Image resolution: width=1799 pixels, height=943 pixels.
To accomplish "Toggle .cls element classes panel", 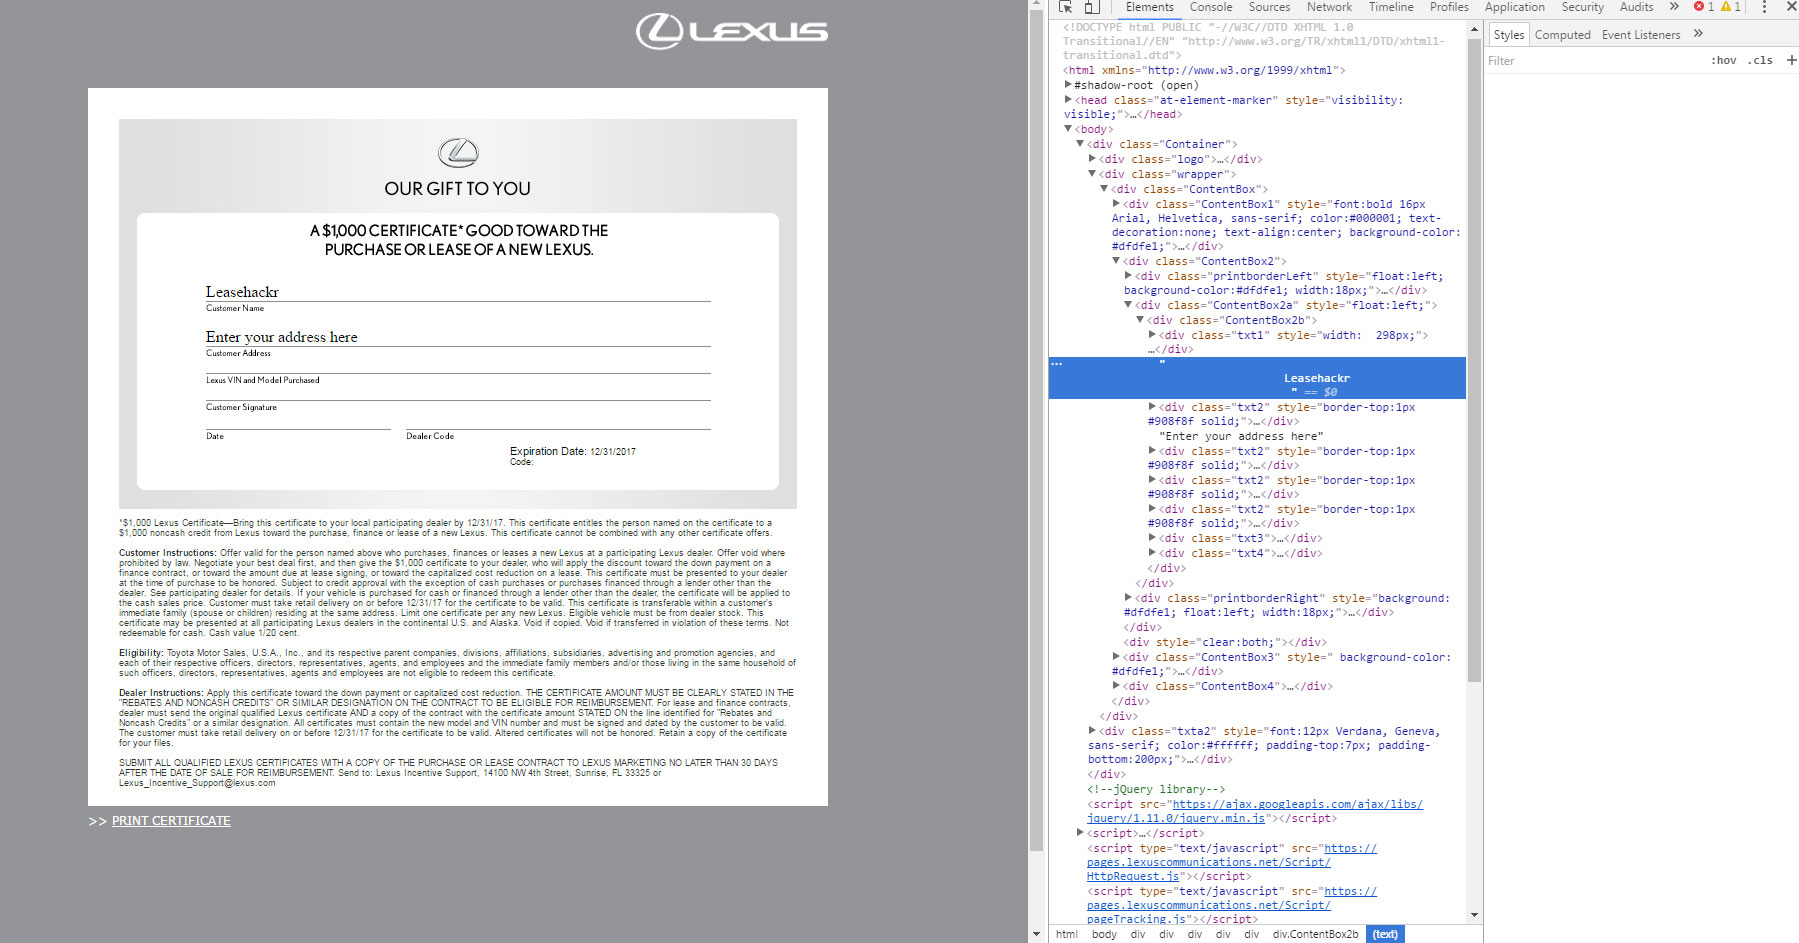I will point(1760,60).
